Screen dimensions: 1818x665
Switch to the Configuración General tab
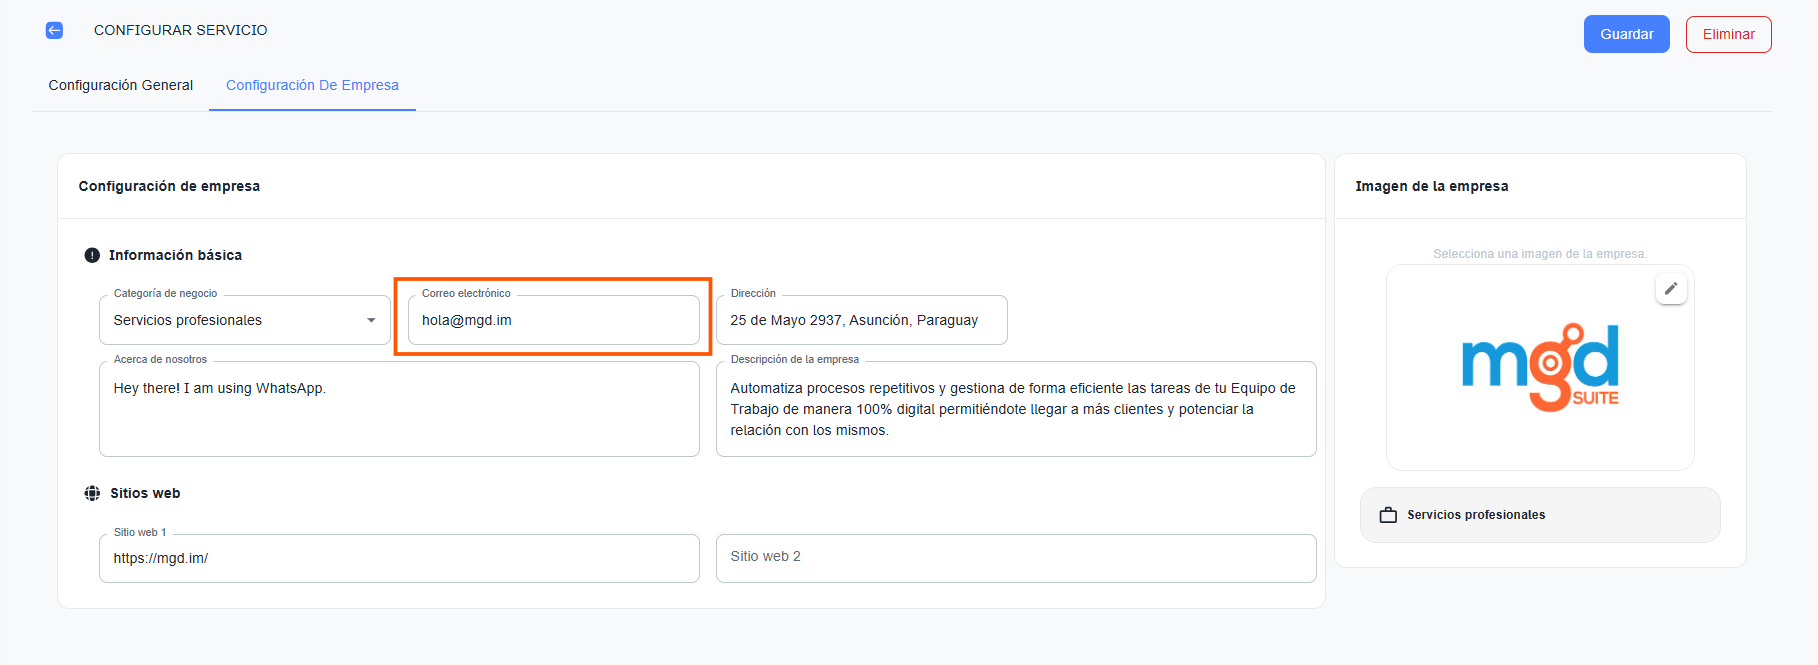pyautogui.click(x=121, y=85)
